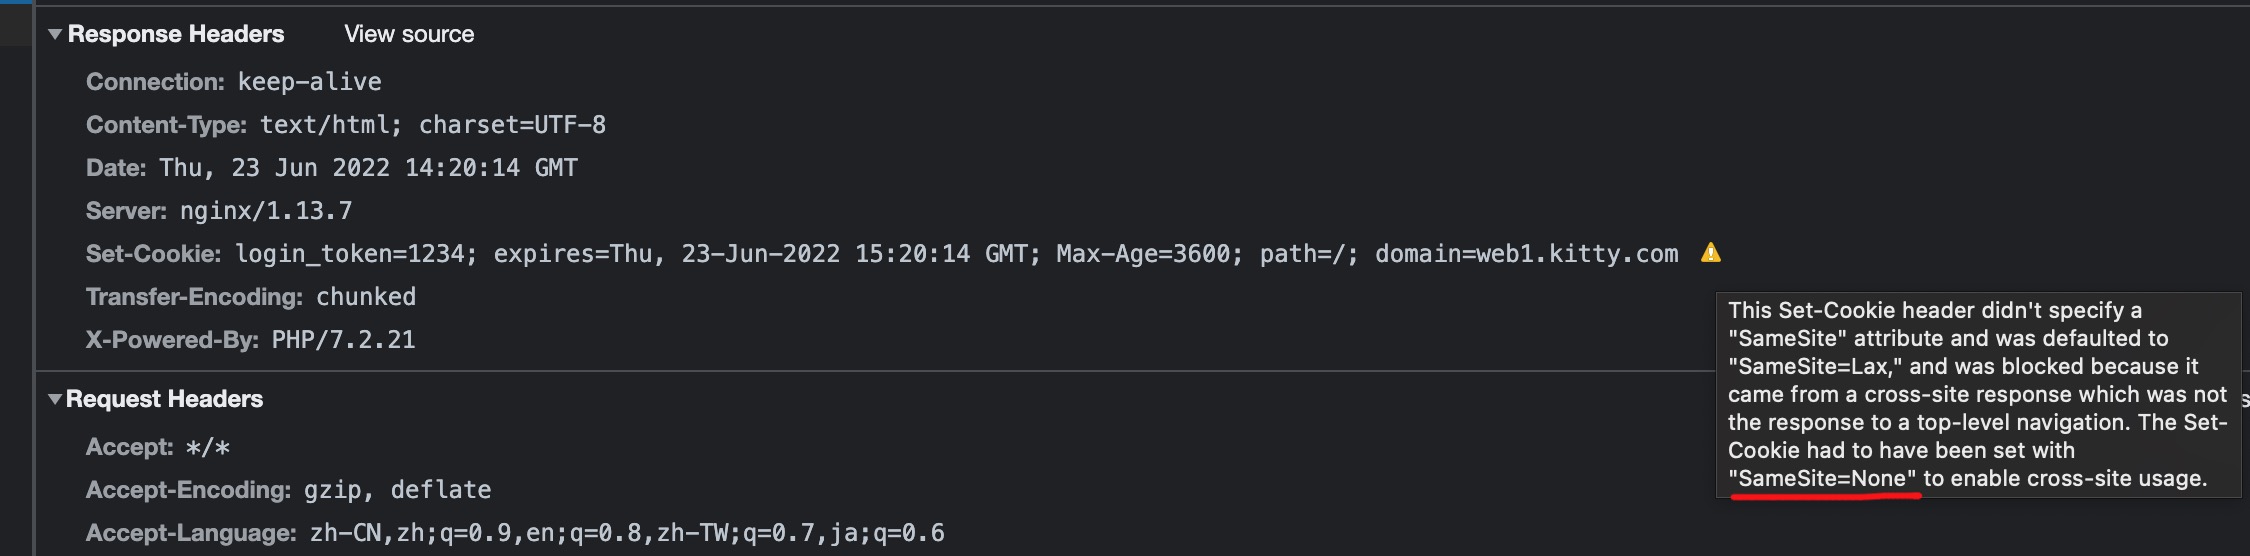Collapse the Request Headers section triangle

[x=55, y=399]
